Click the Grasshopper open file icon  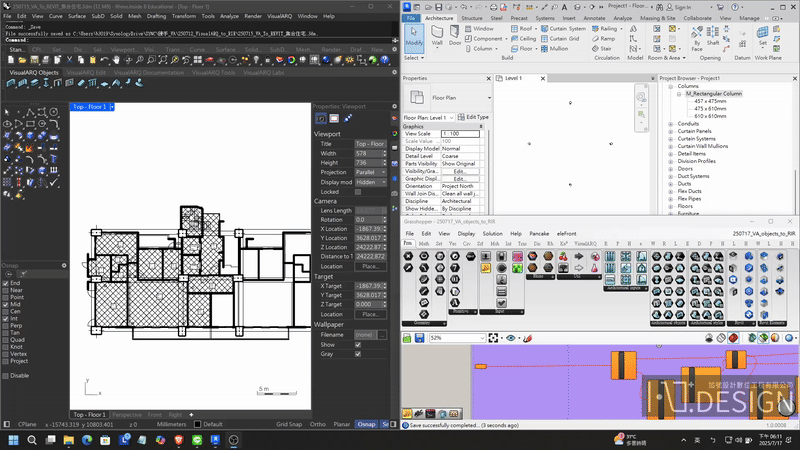tap(407, 338)
